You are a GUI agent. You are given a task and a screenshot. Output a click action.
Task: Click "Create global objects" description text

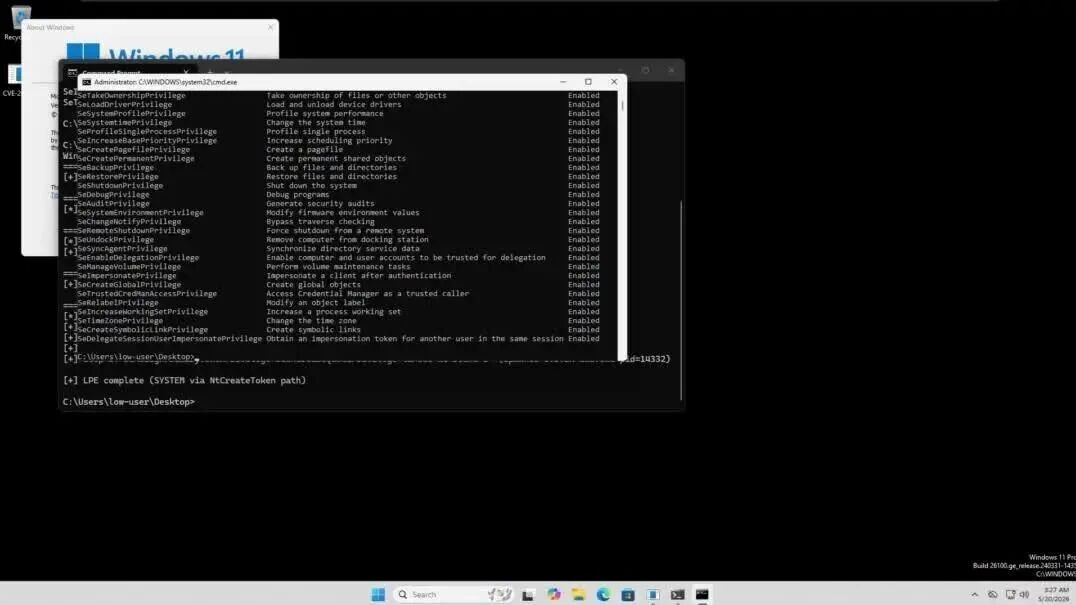[x=314, y=285]
